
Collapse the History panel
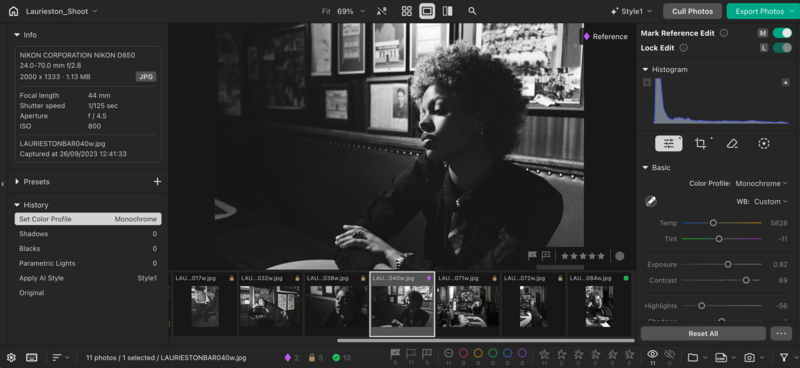click(x=17, y=205)
